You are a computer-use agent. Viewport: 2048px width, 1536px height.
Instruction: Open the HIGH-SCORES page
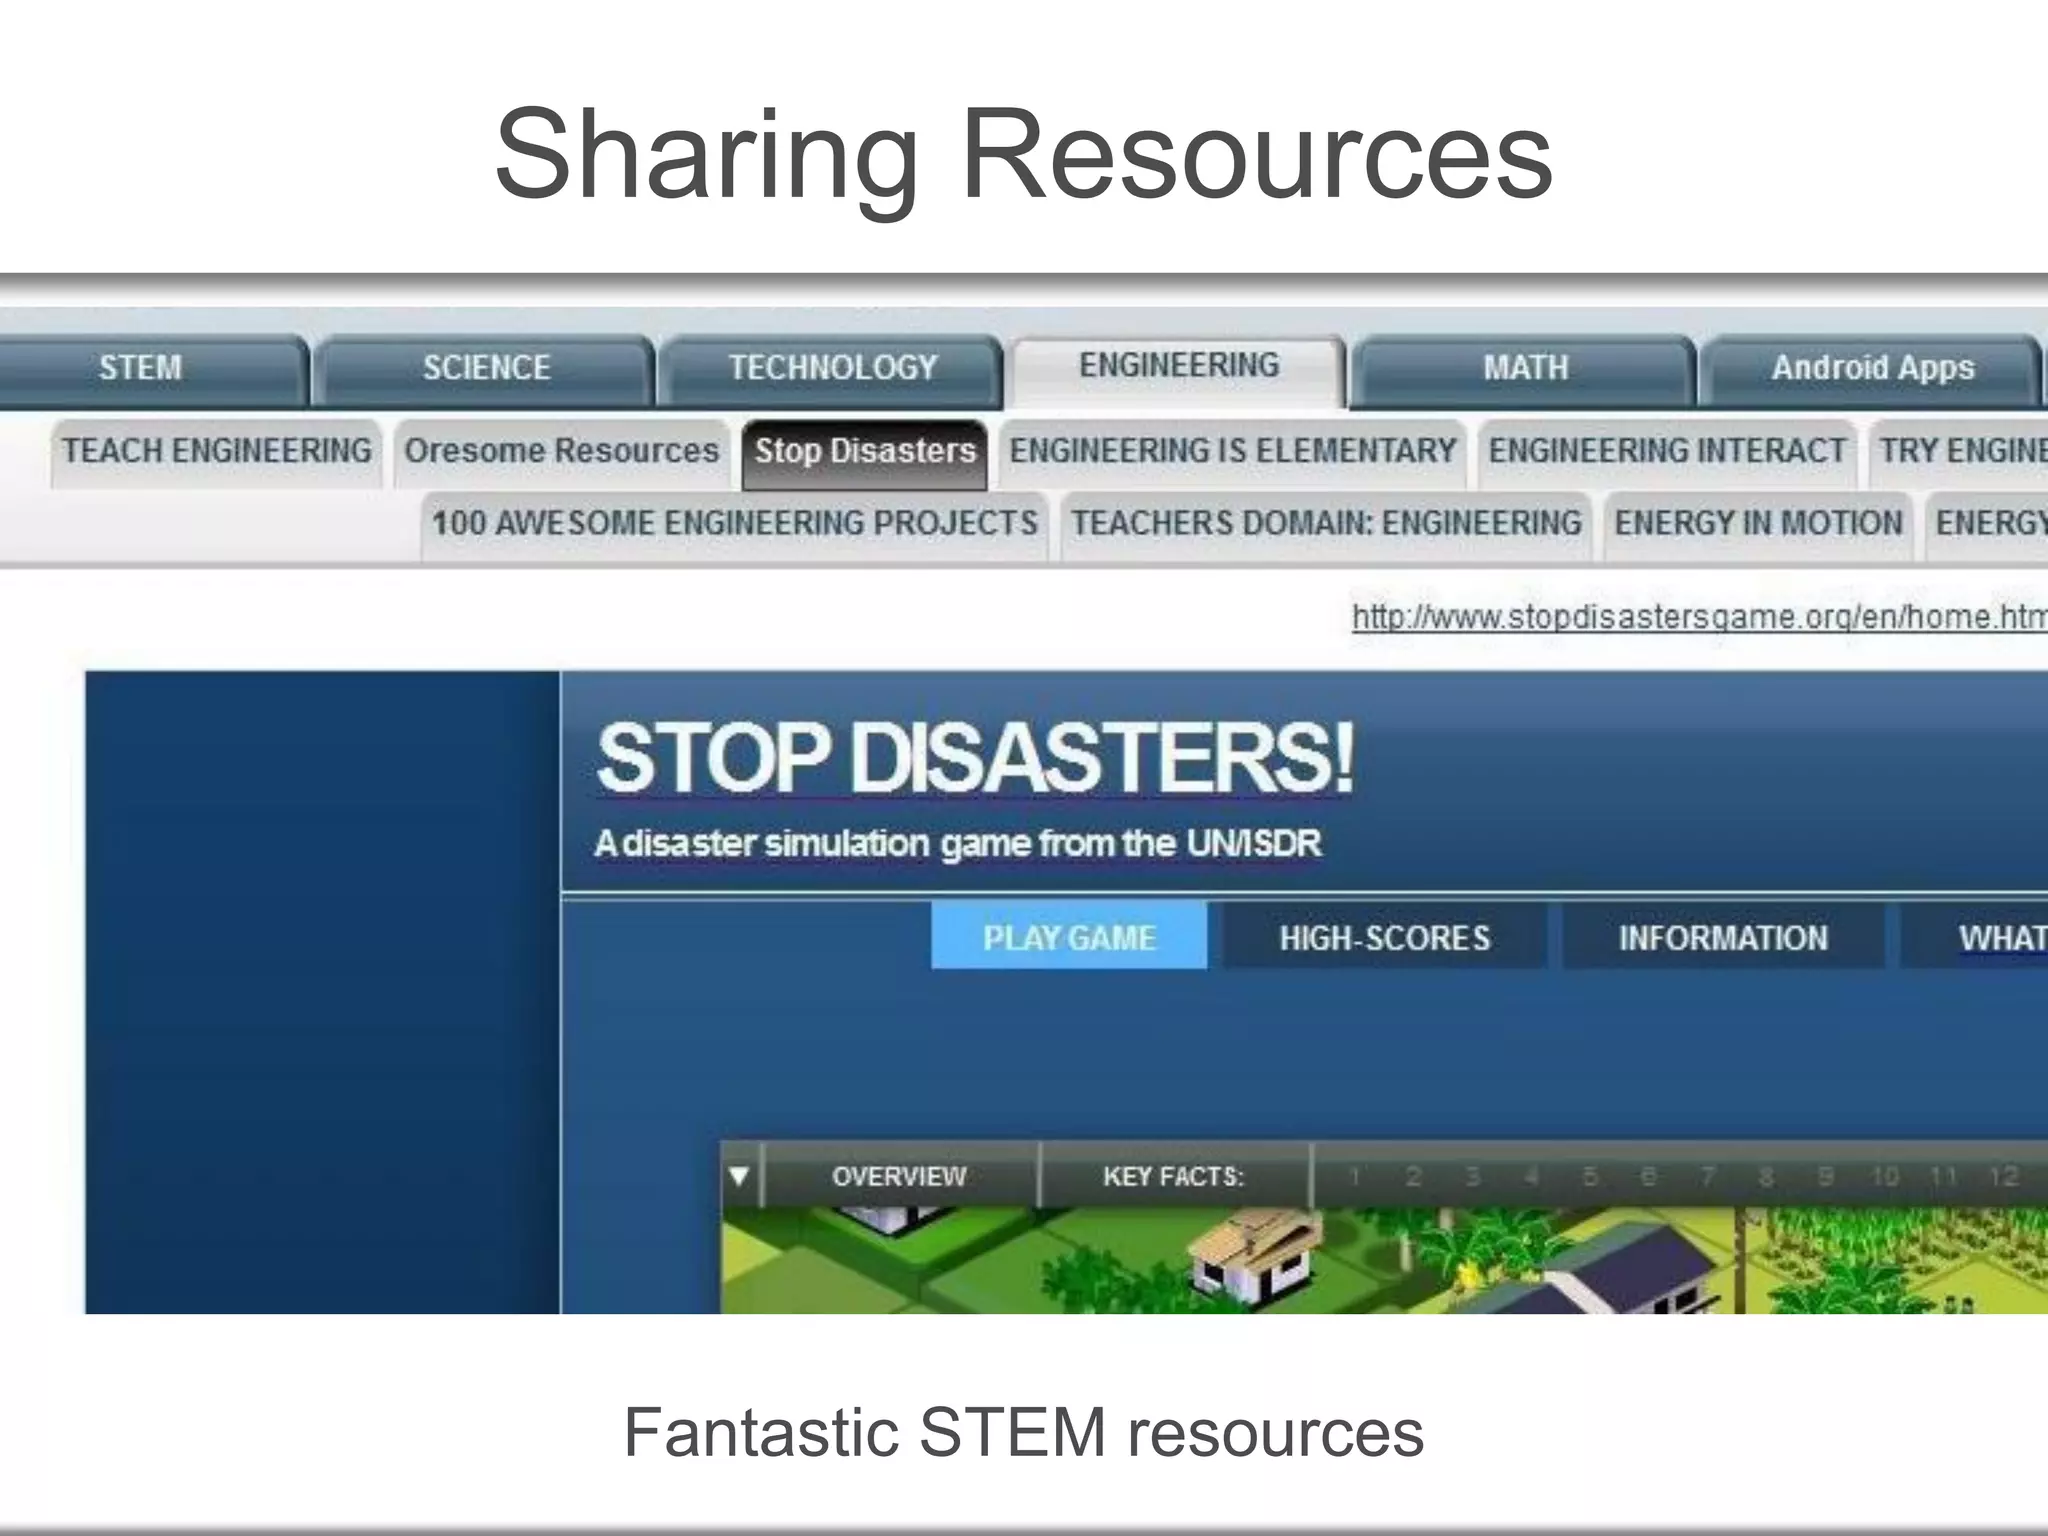coord(1384,938)
